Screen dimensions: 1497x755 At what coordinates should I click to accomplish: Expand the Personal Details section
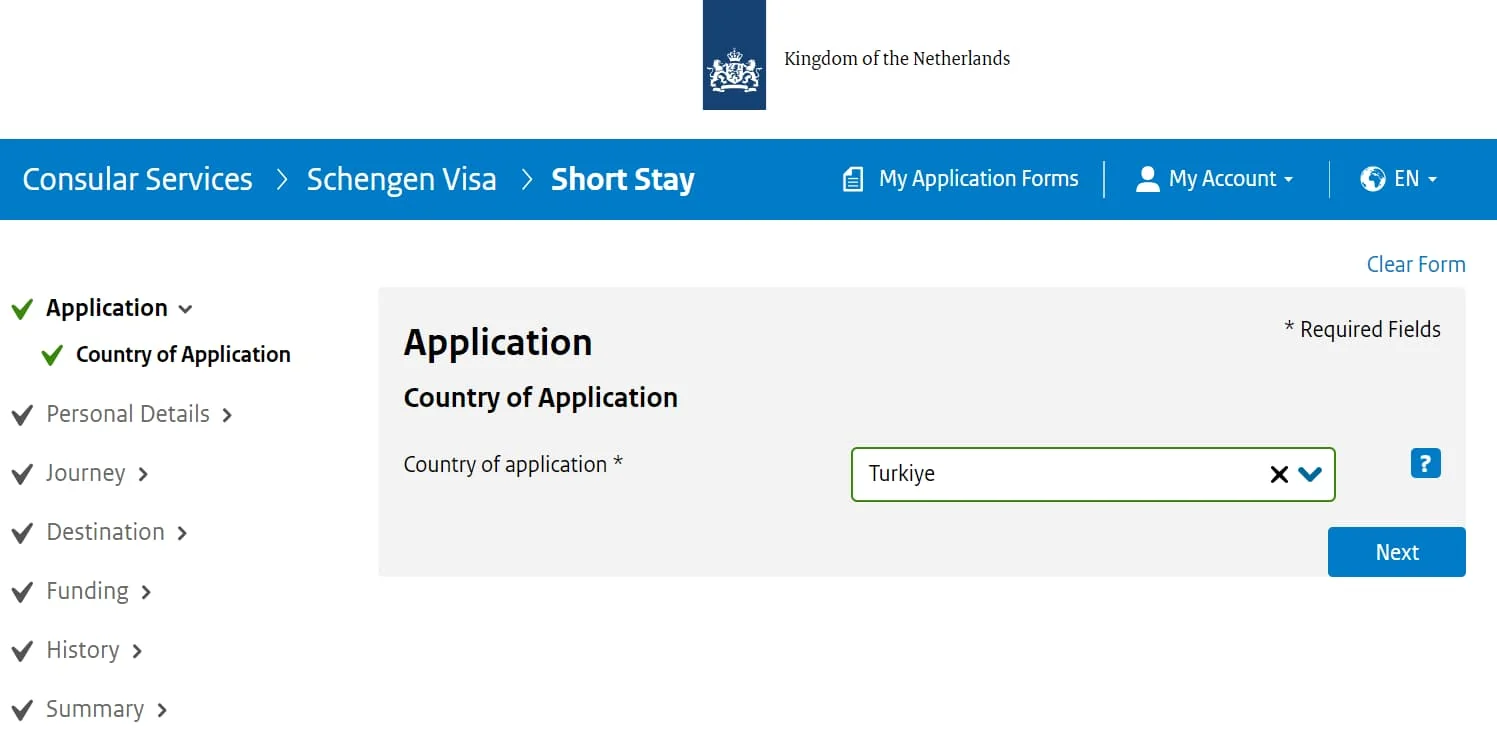pyautogui.click(x=227, y=414)
